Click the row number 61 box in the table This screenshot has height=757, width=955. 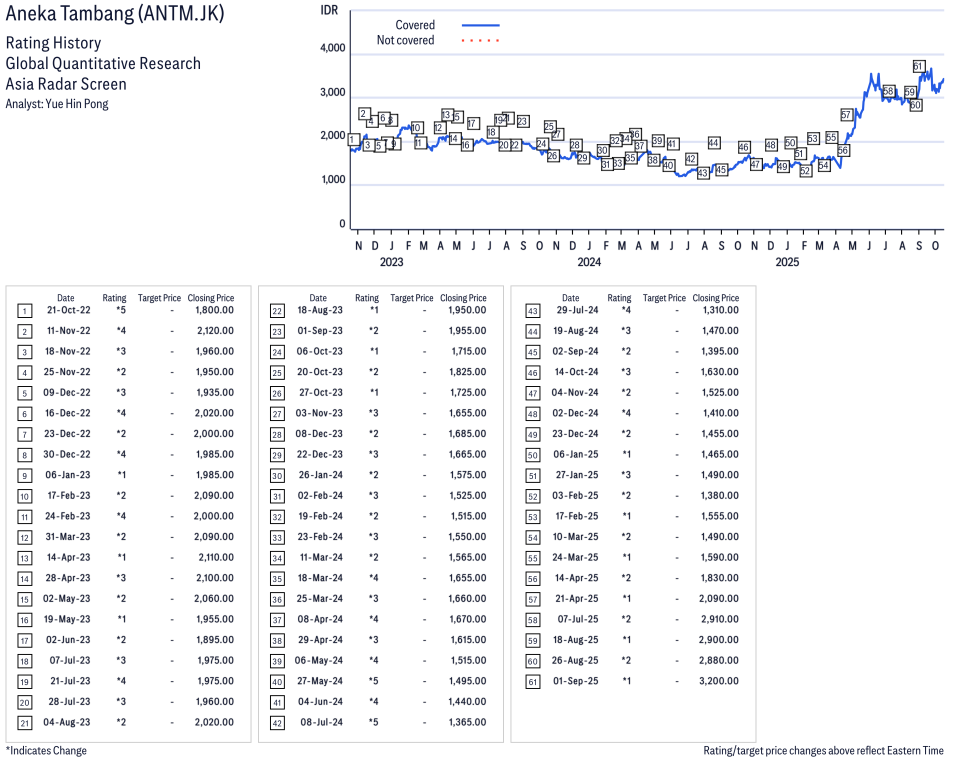[x=530, y=682]
